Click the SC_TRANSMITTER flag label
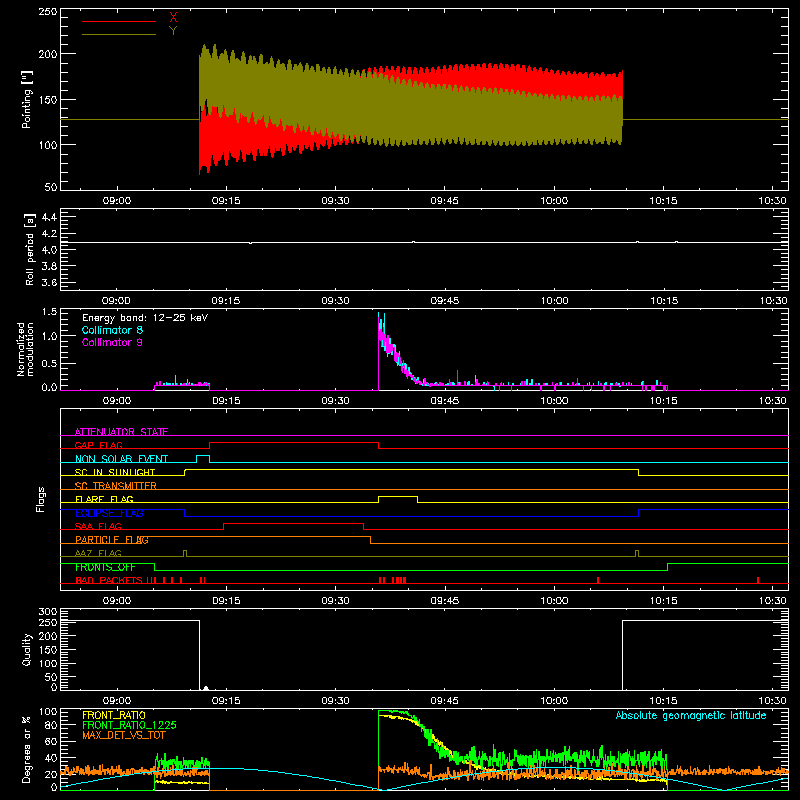This screenshot has height=800, width=800. click(115, 486)
